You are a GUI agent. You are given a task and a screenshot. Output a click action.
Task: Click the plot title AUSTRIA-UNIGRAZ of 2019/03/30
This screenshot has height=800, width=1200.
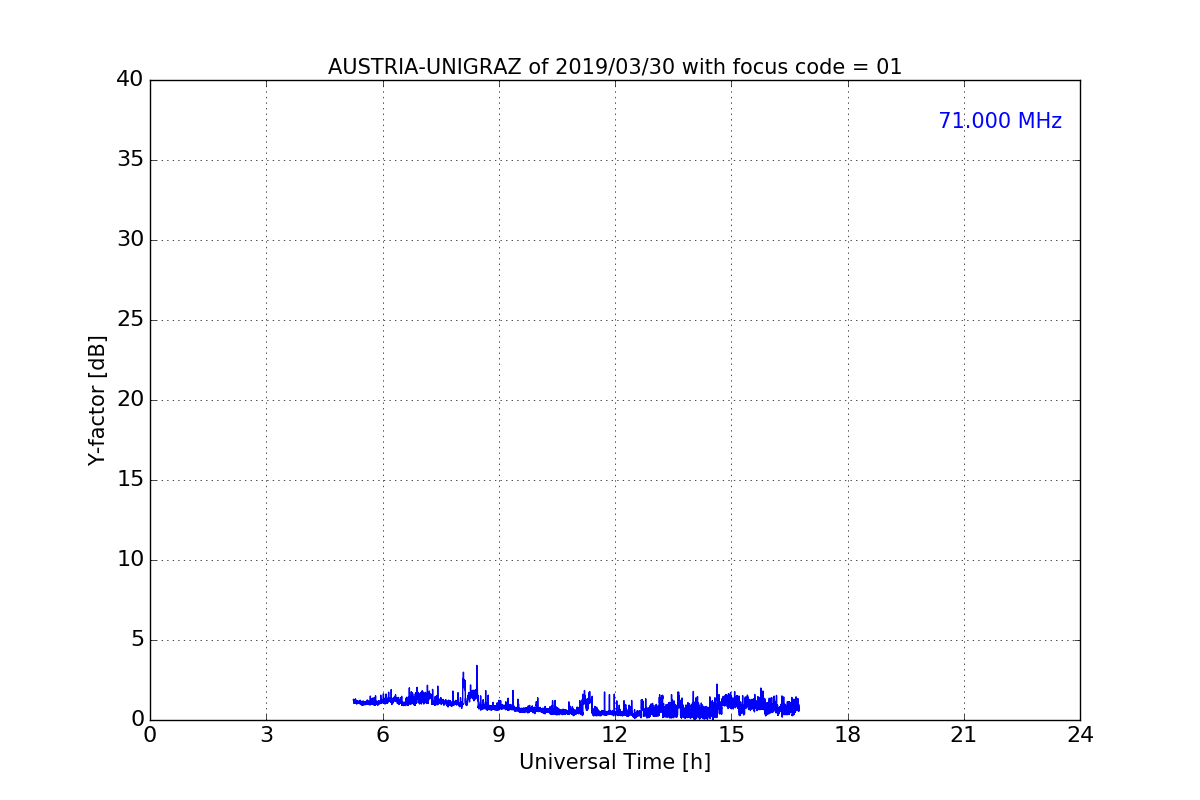point(615,67)
